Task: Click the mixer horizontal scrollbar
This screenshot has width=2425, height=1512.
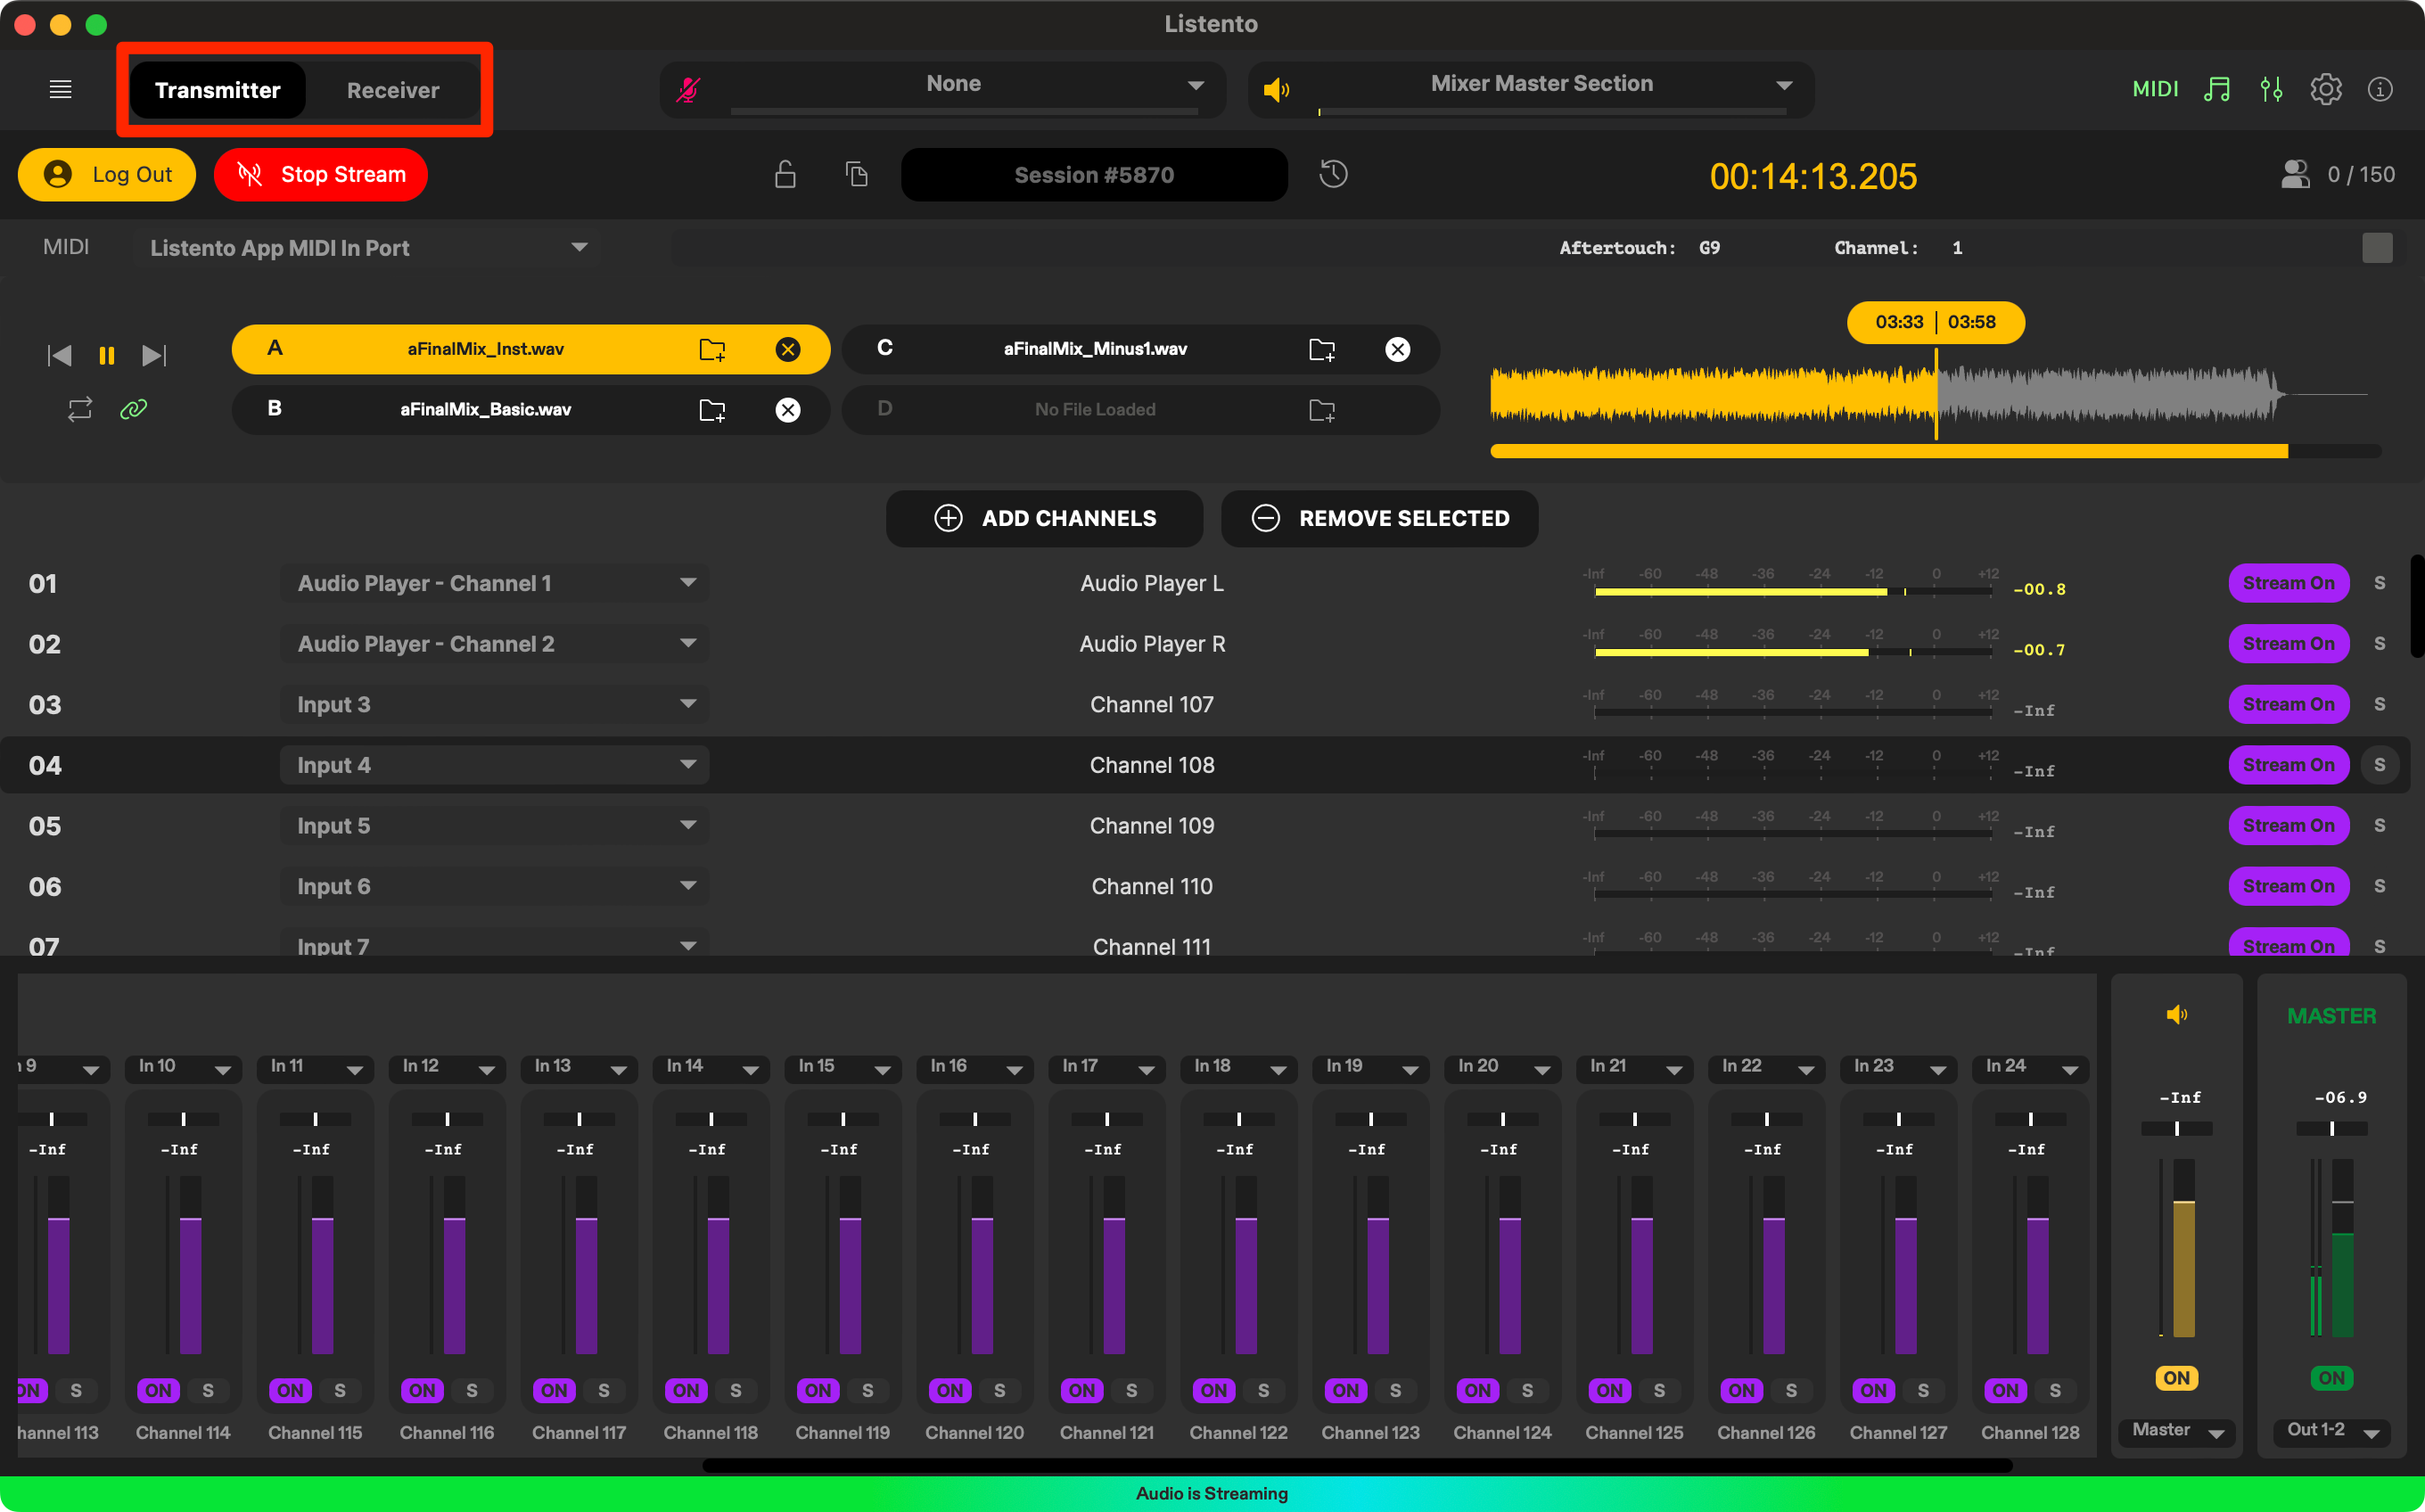Action: click(1357, 1466)
